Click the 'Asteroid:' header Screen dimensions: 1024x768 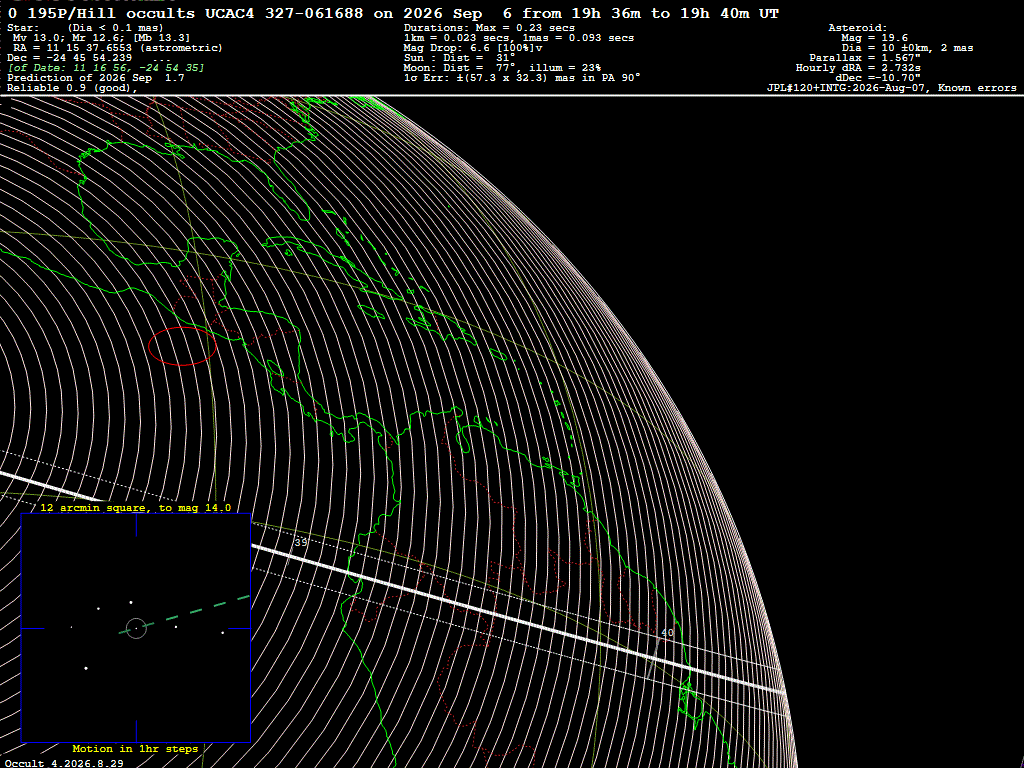[857, 27]
